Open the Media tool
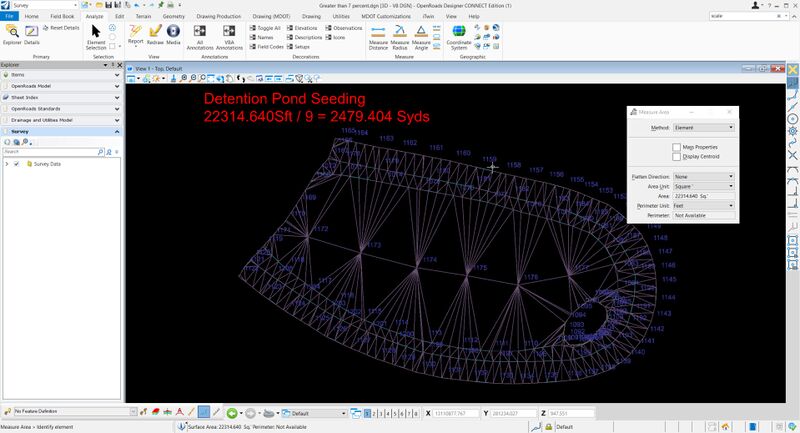This screenshot has height=433, width=800. pyautogui.click(x=173, y=35)
